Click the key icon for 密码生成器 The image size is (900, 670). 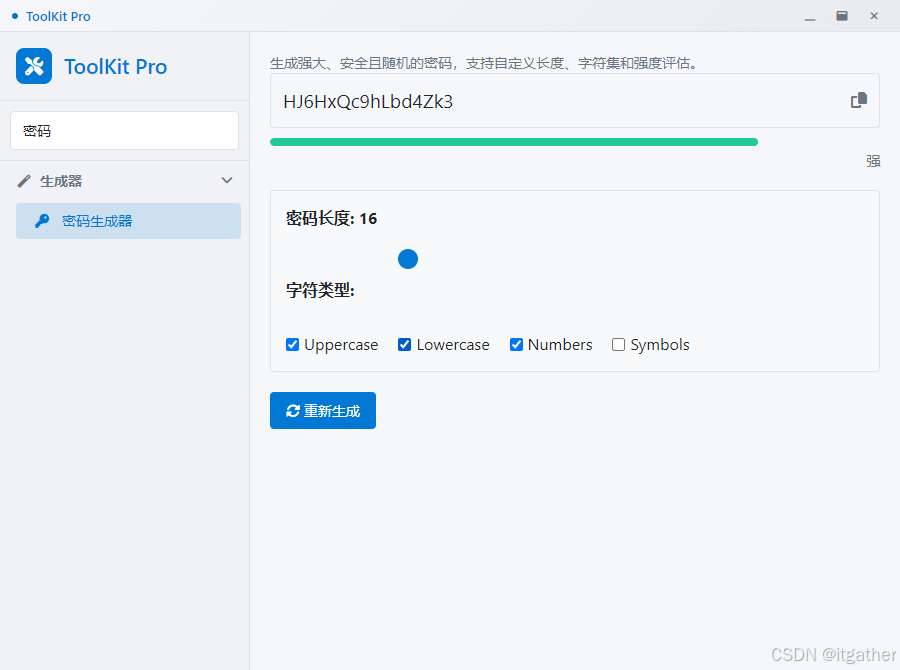[42, 221]
